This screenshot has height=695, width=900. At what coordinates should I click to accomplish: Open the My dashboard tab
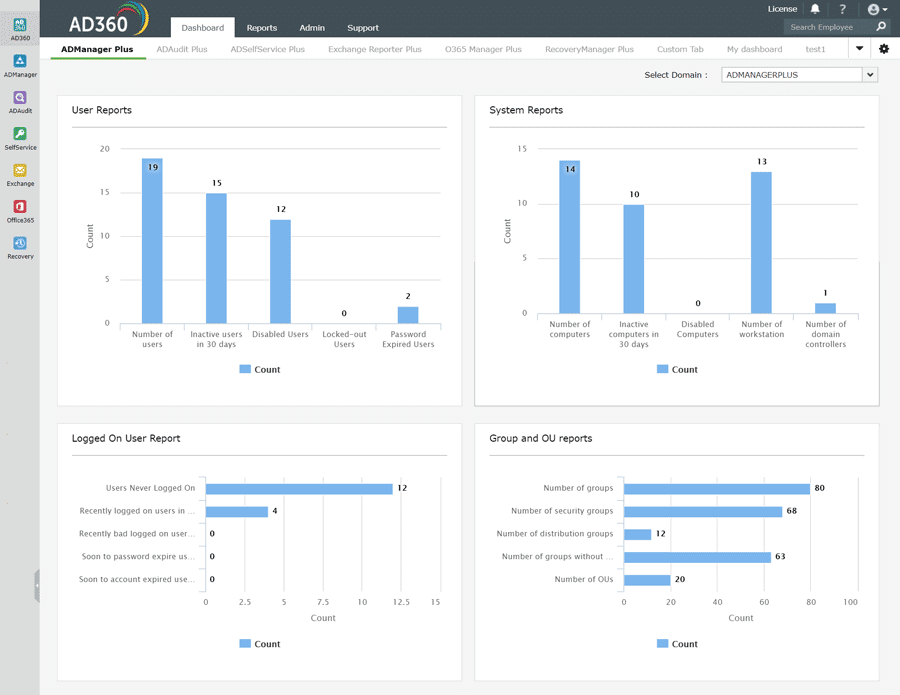point(754,49)
